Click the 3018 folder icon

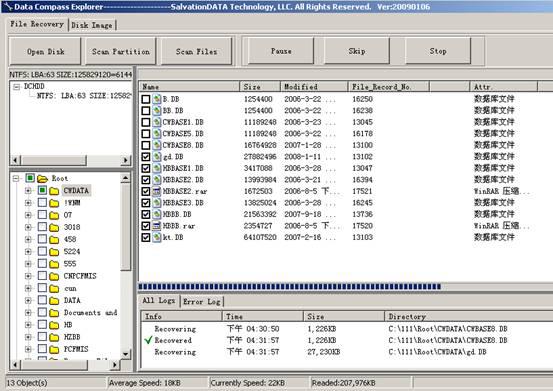click(x=54, y=227)
